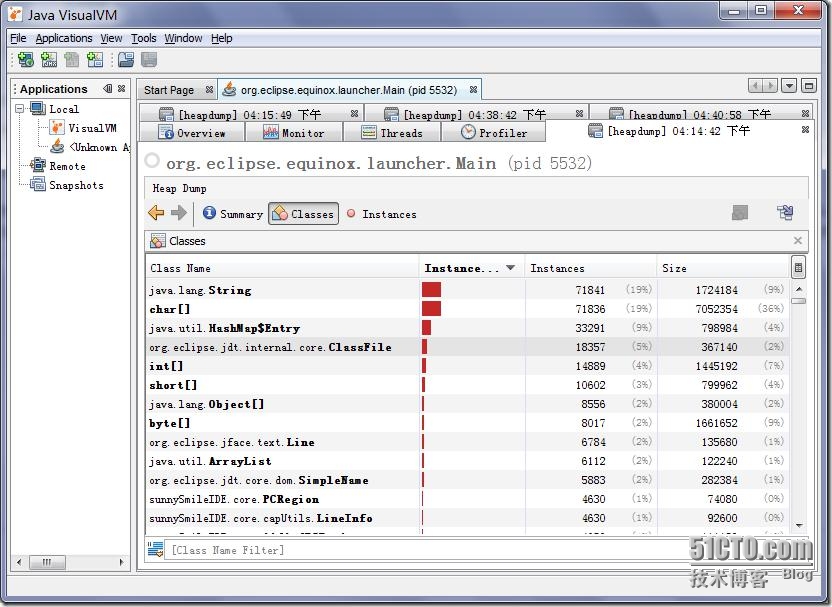Image resolution: width=832 pixels, height=607 pixels.
Task: Open the heapdump 04:40:58 tab
Action: [x=699, y=114]
